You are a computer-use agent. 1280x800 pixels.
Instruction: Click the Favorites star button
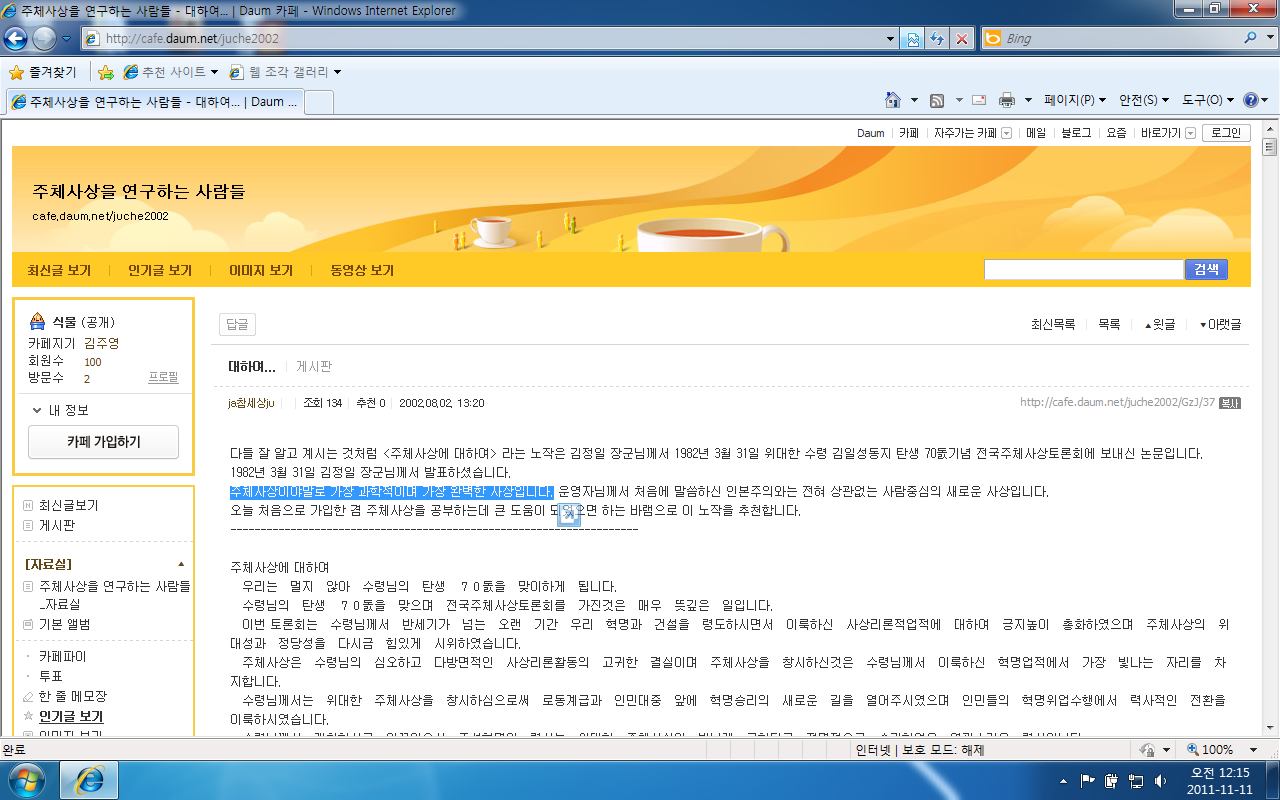click(x=42, y=72)
